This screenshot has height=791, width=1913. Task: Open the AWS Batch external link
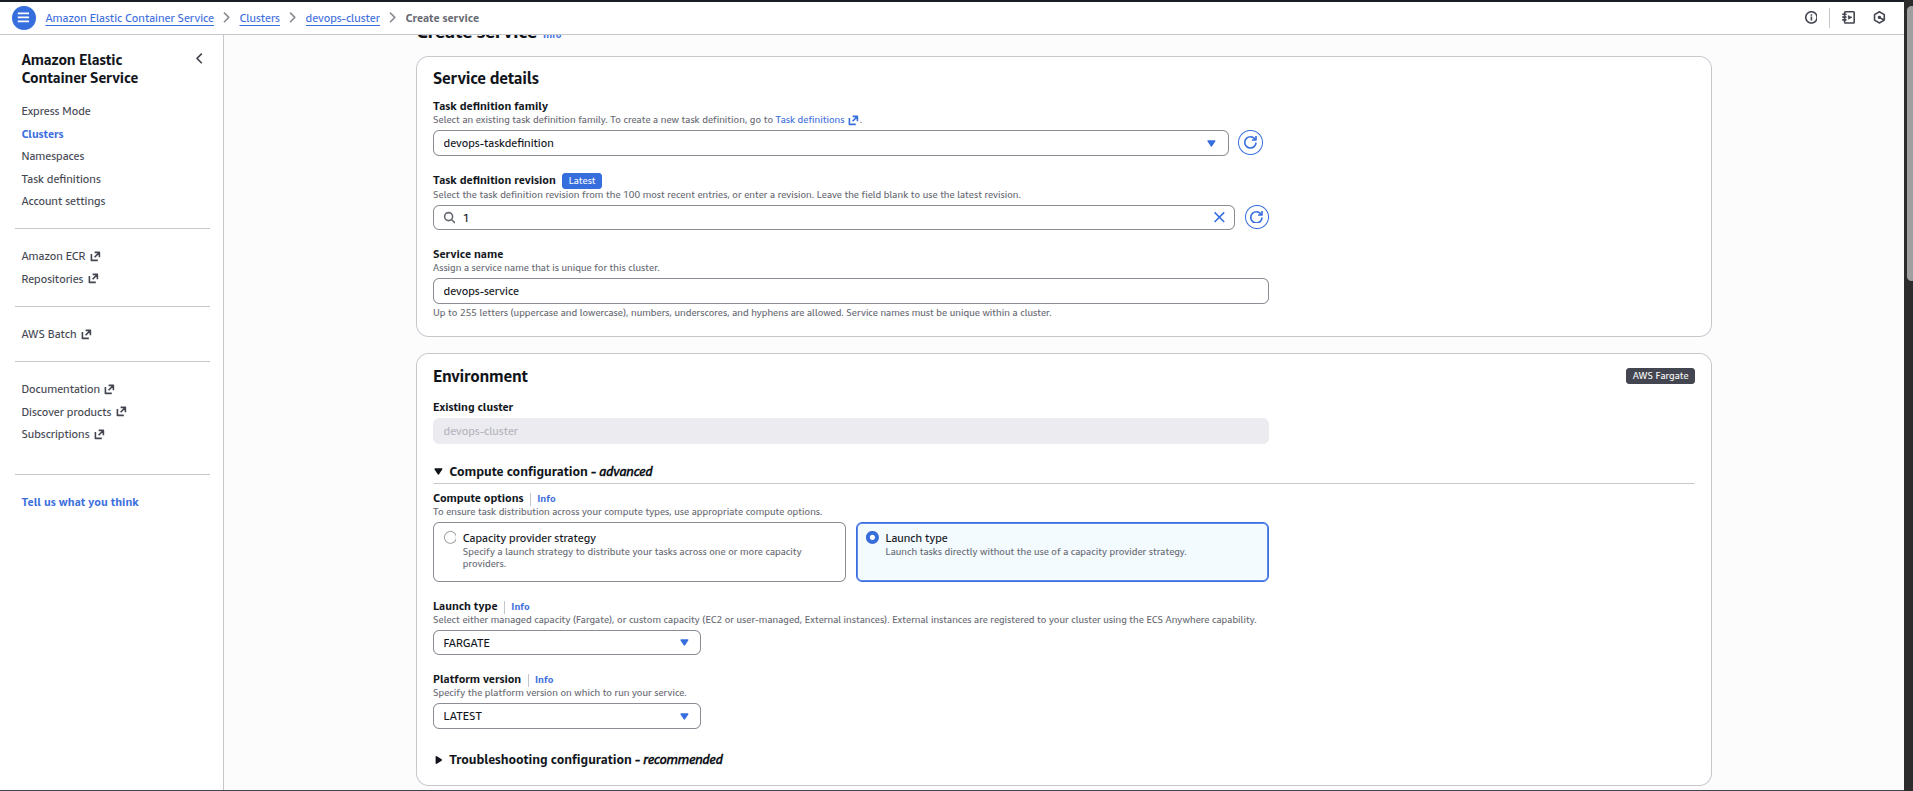(56, 334)
